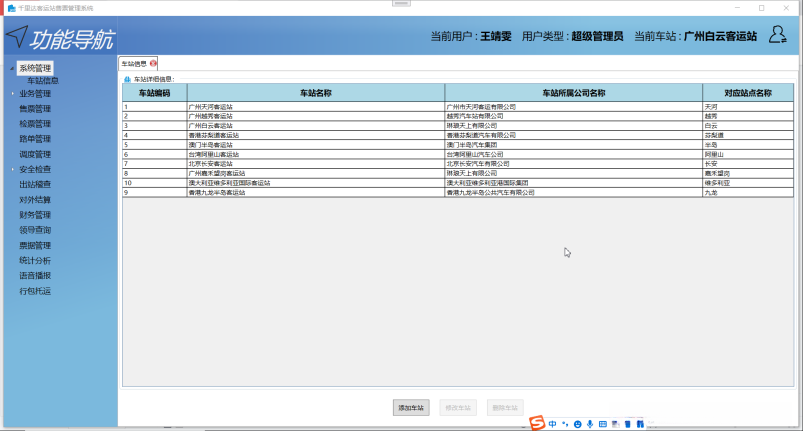
Task: Click the 车站名称 column header
Action: pyautogui.click(x=316, y=93)
